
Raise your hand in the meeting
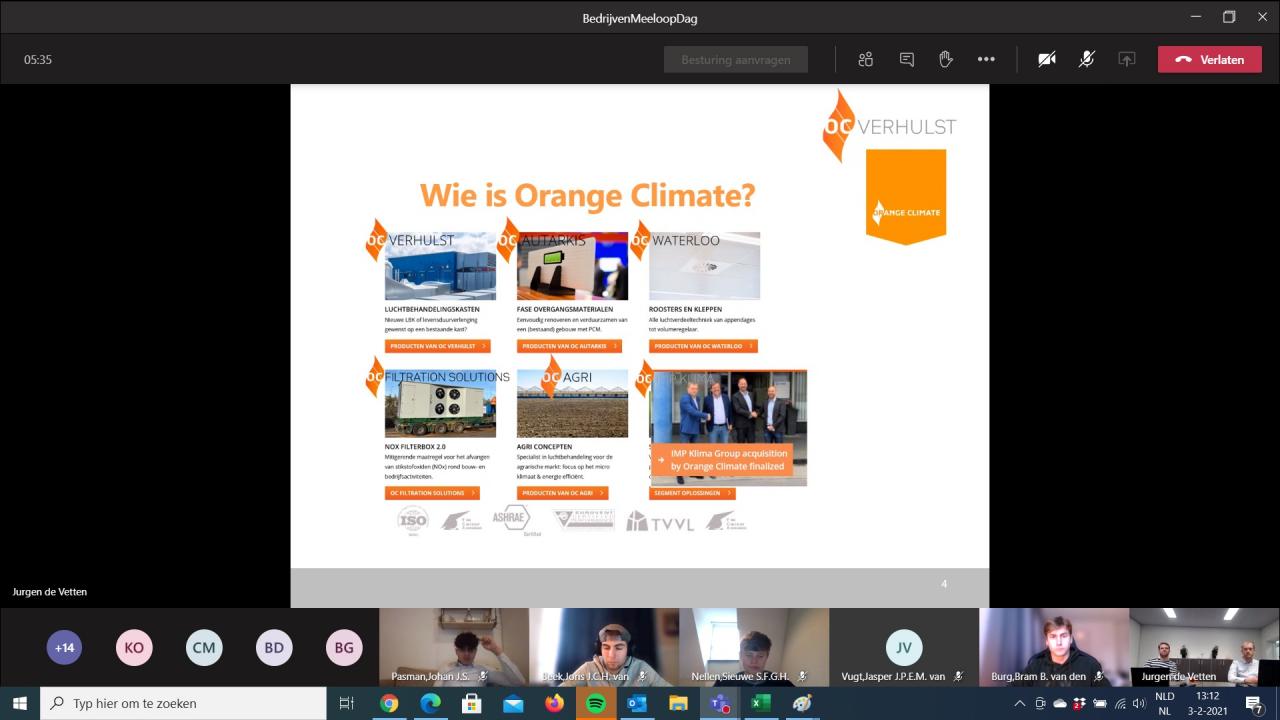coord(946,59)
